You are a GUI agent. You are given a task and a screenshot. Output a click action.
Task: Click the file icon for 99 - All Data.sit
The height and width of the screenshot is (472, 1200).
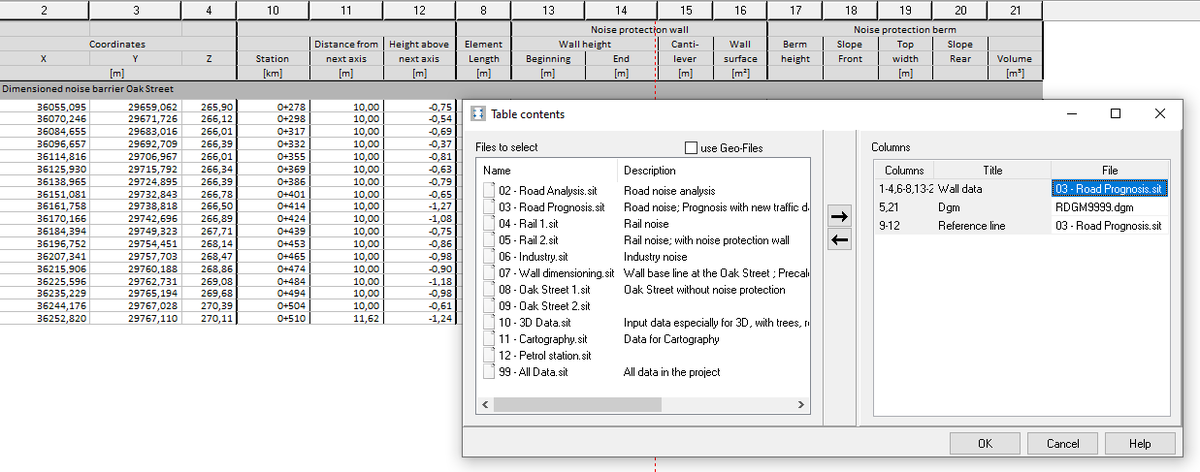[x=489, y=372]
